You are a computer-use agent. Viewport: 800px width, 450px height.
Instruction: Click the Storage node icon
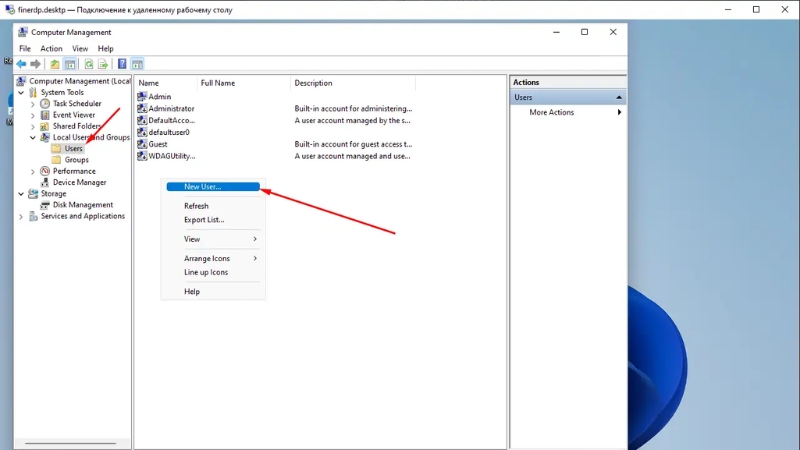coord(33,193)
